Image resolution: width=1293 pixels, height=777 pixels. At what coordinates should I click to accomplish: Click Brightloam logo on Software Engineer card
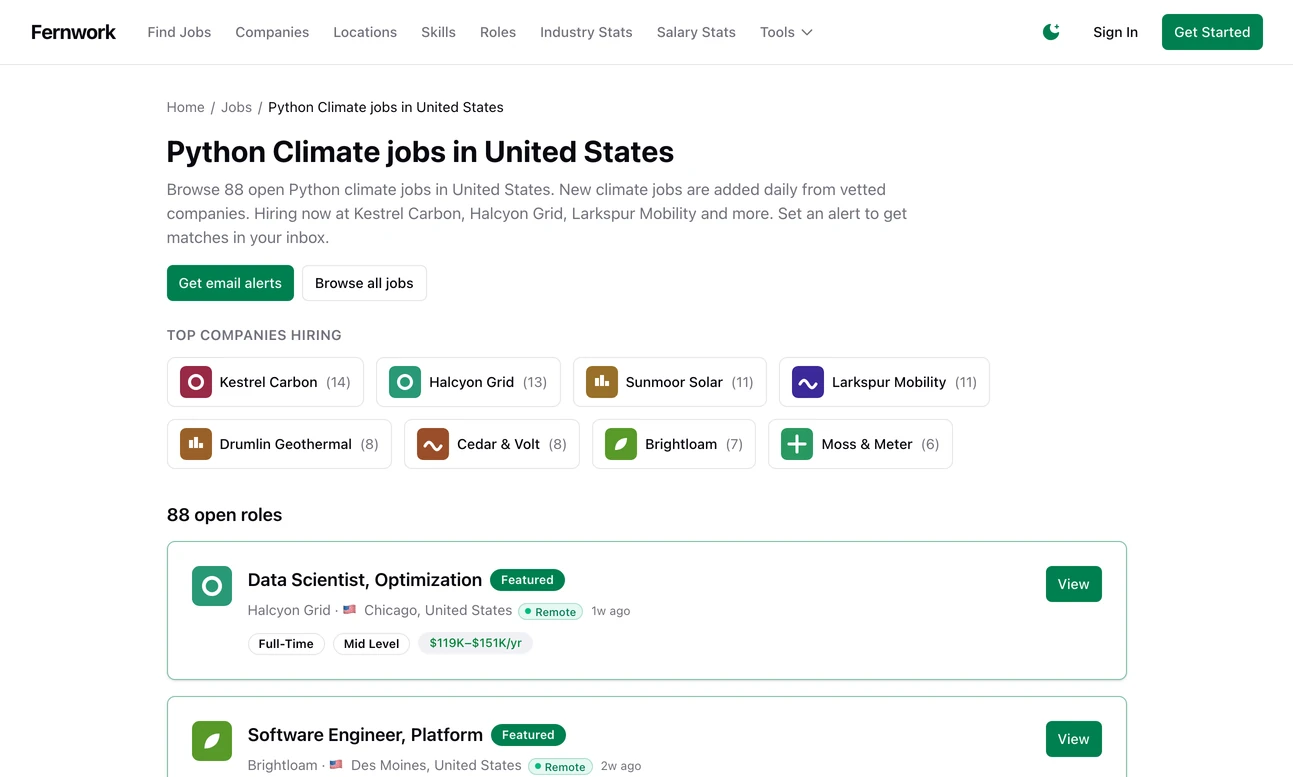(x=212, y=741)
